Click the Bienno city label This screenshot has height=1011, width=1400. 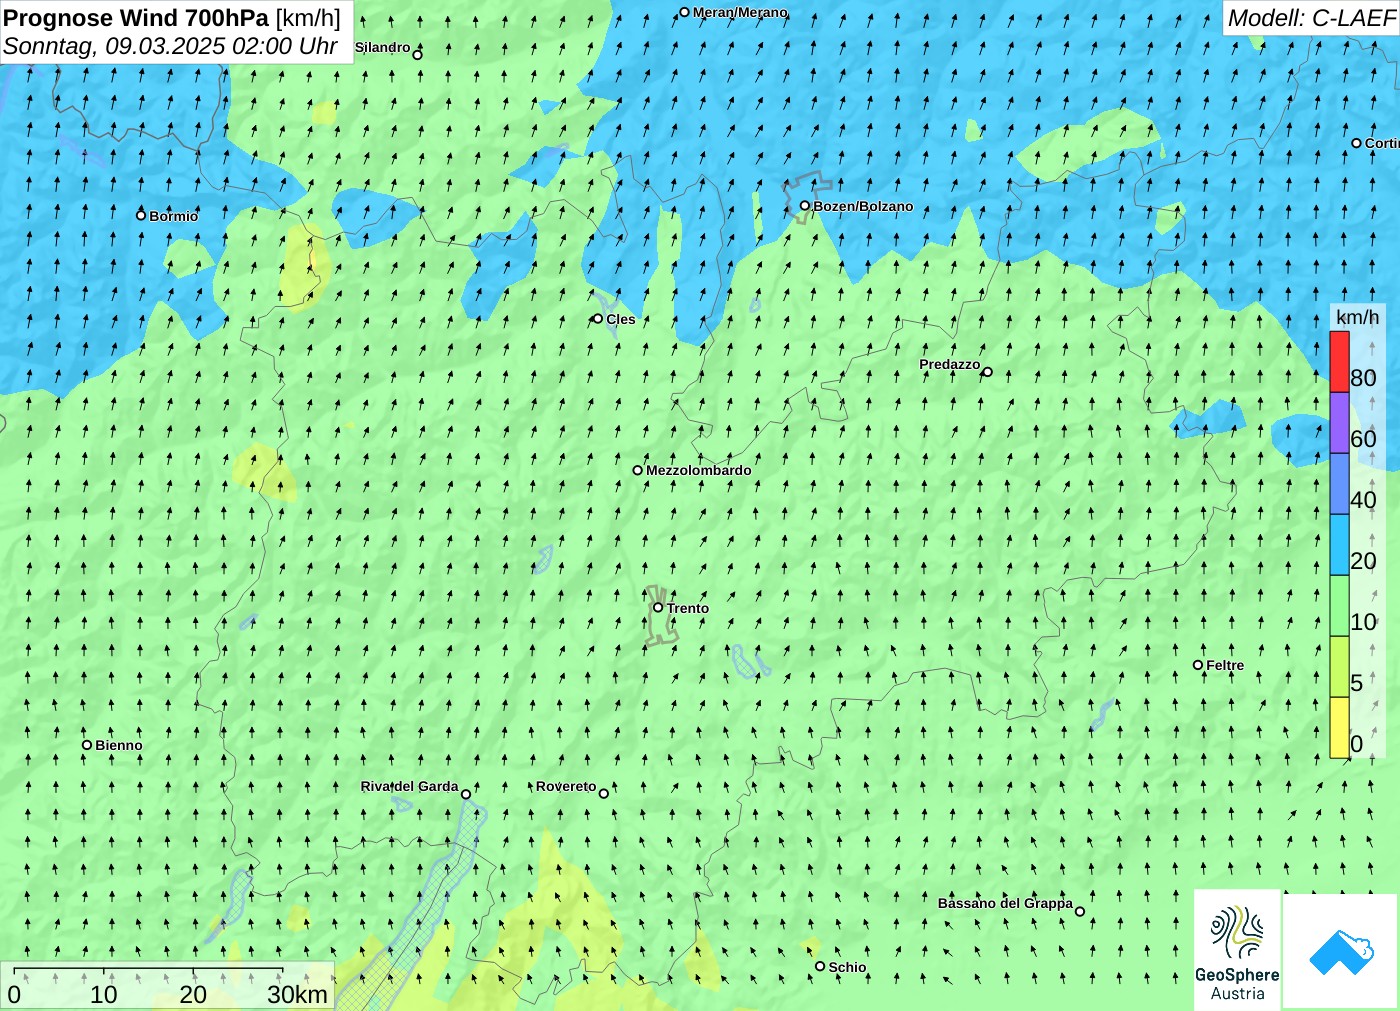point(119,745)
